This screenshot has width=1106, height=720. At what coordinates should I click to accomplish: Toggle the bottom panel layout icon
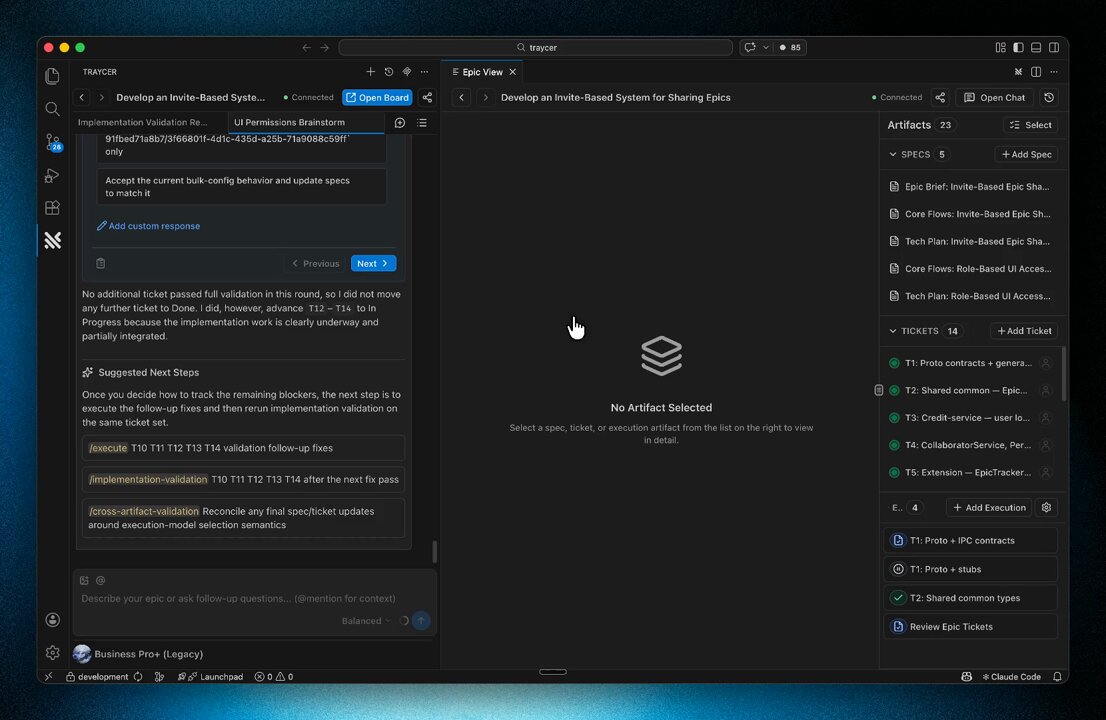[1036, 47]
